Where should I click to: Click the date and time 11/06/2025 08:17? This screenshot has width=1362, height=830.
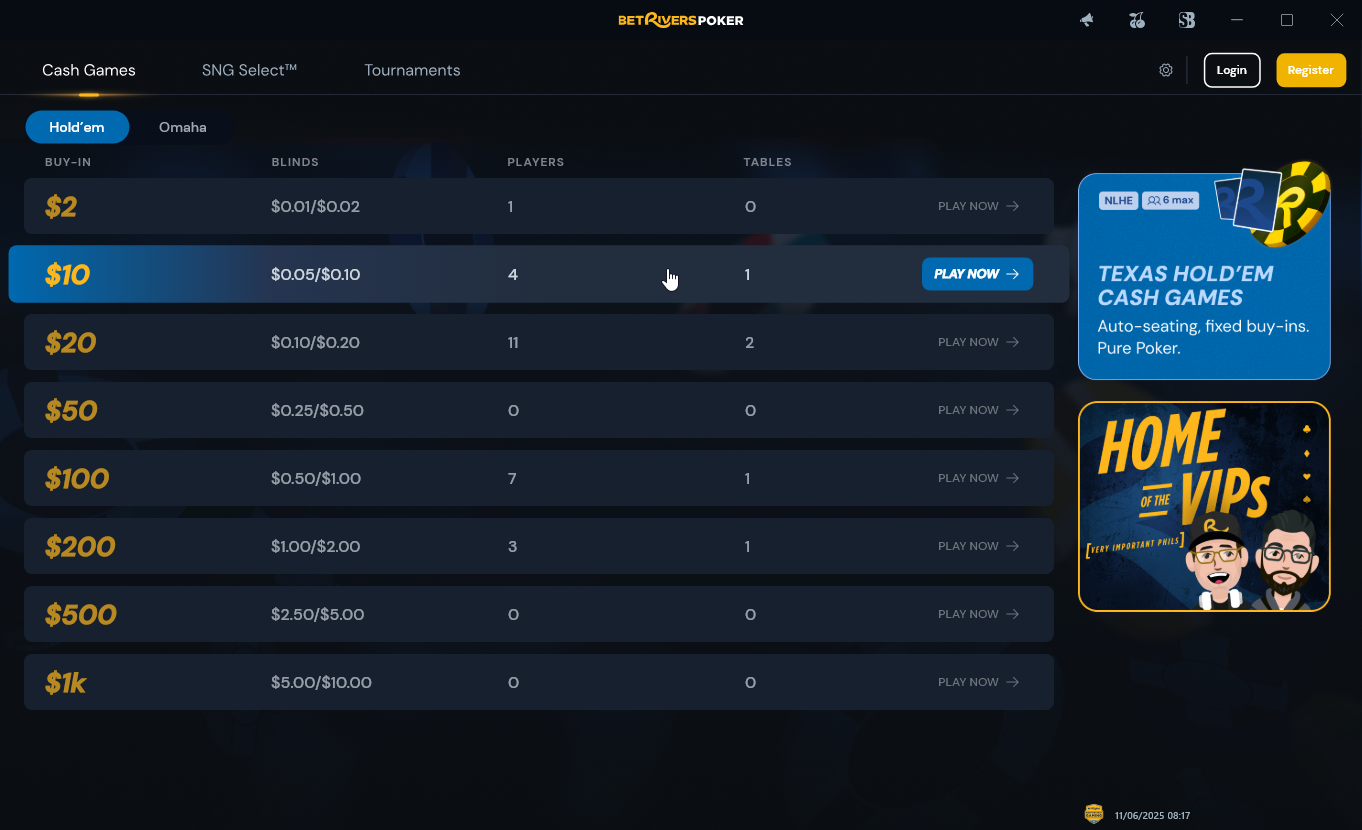tap(1152, 816)
